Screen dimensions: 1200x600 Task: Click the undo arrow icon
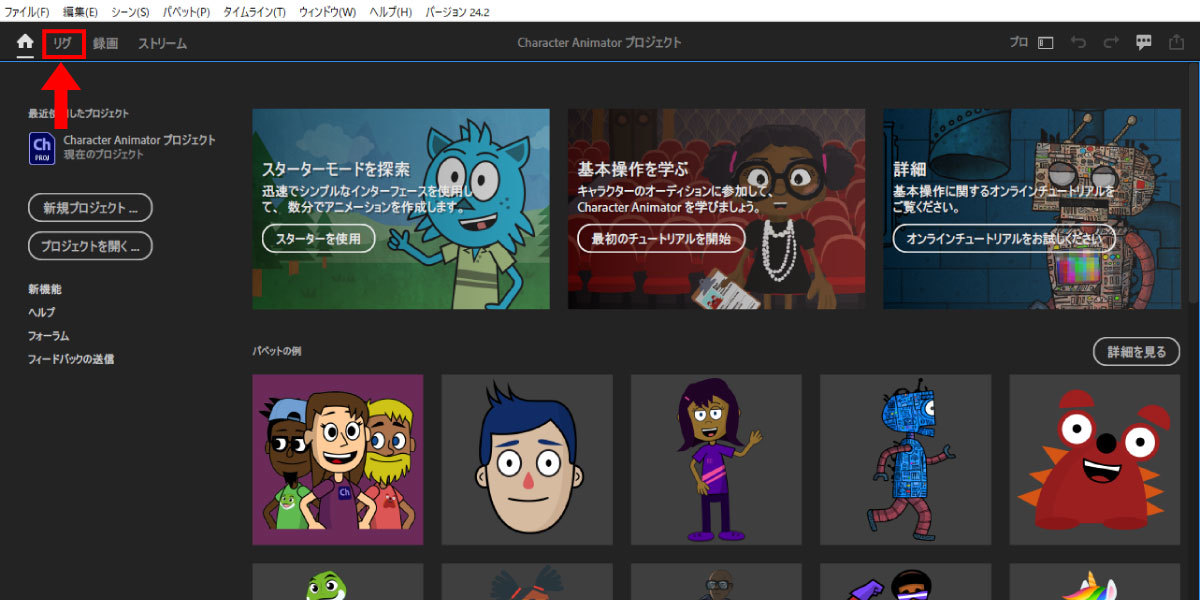click(x=1078, y=43)
